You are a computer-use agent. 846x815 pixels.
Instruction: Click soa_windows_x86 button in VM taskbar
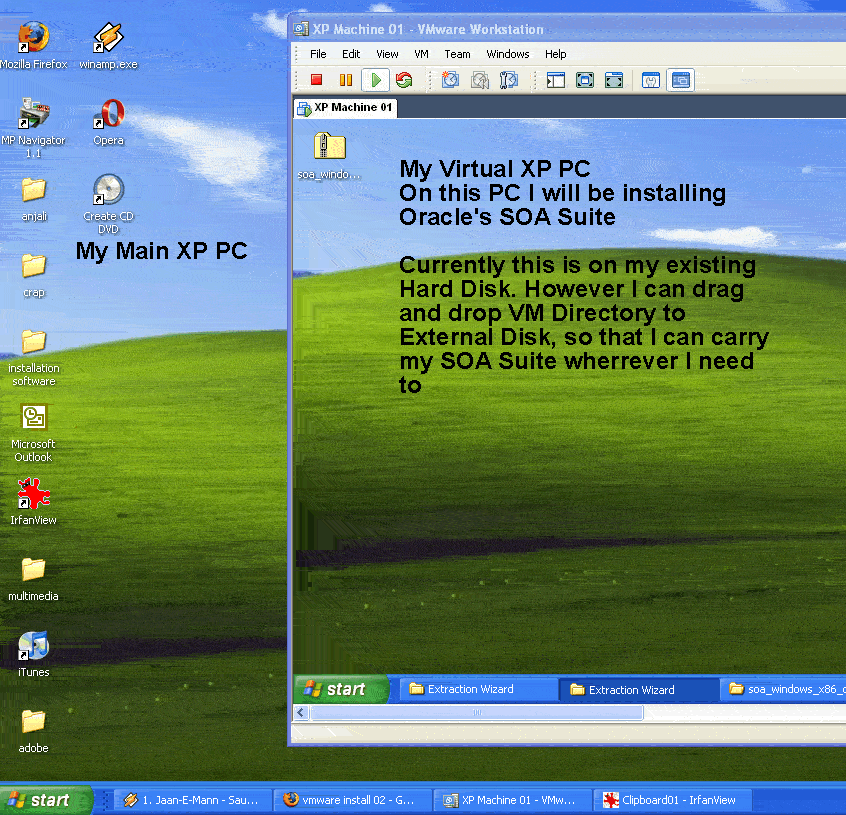(784, 689)
